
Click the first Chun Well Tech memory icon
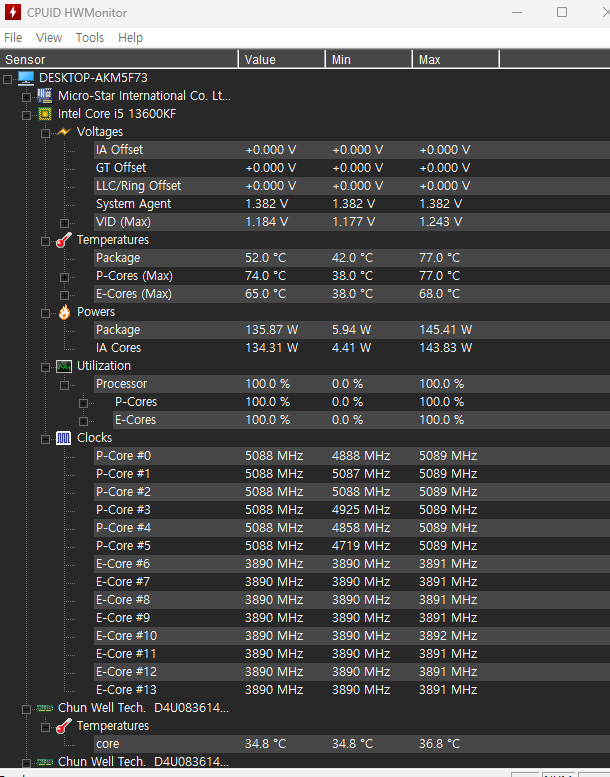click(x=45, y=708)
